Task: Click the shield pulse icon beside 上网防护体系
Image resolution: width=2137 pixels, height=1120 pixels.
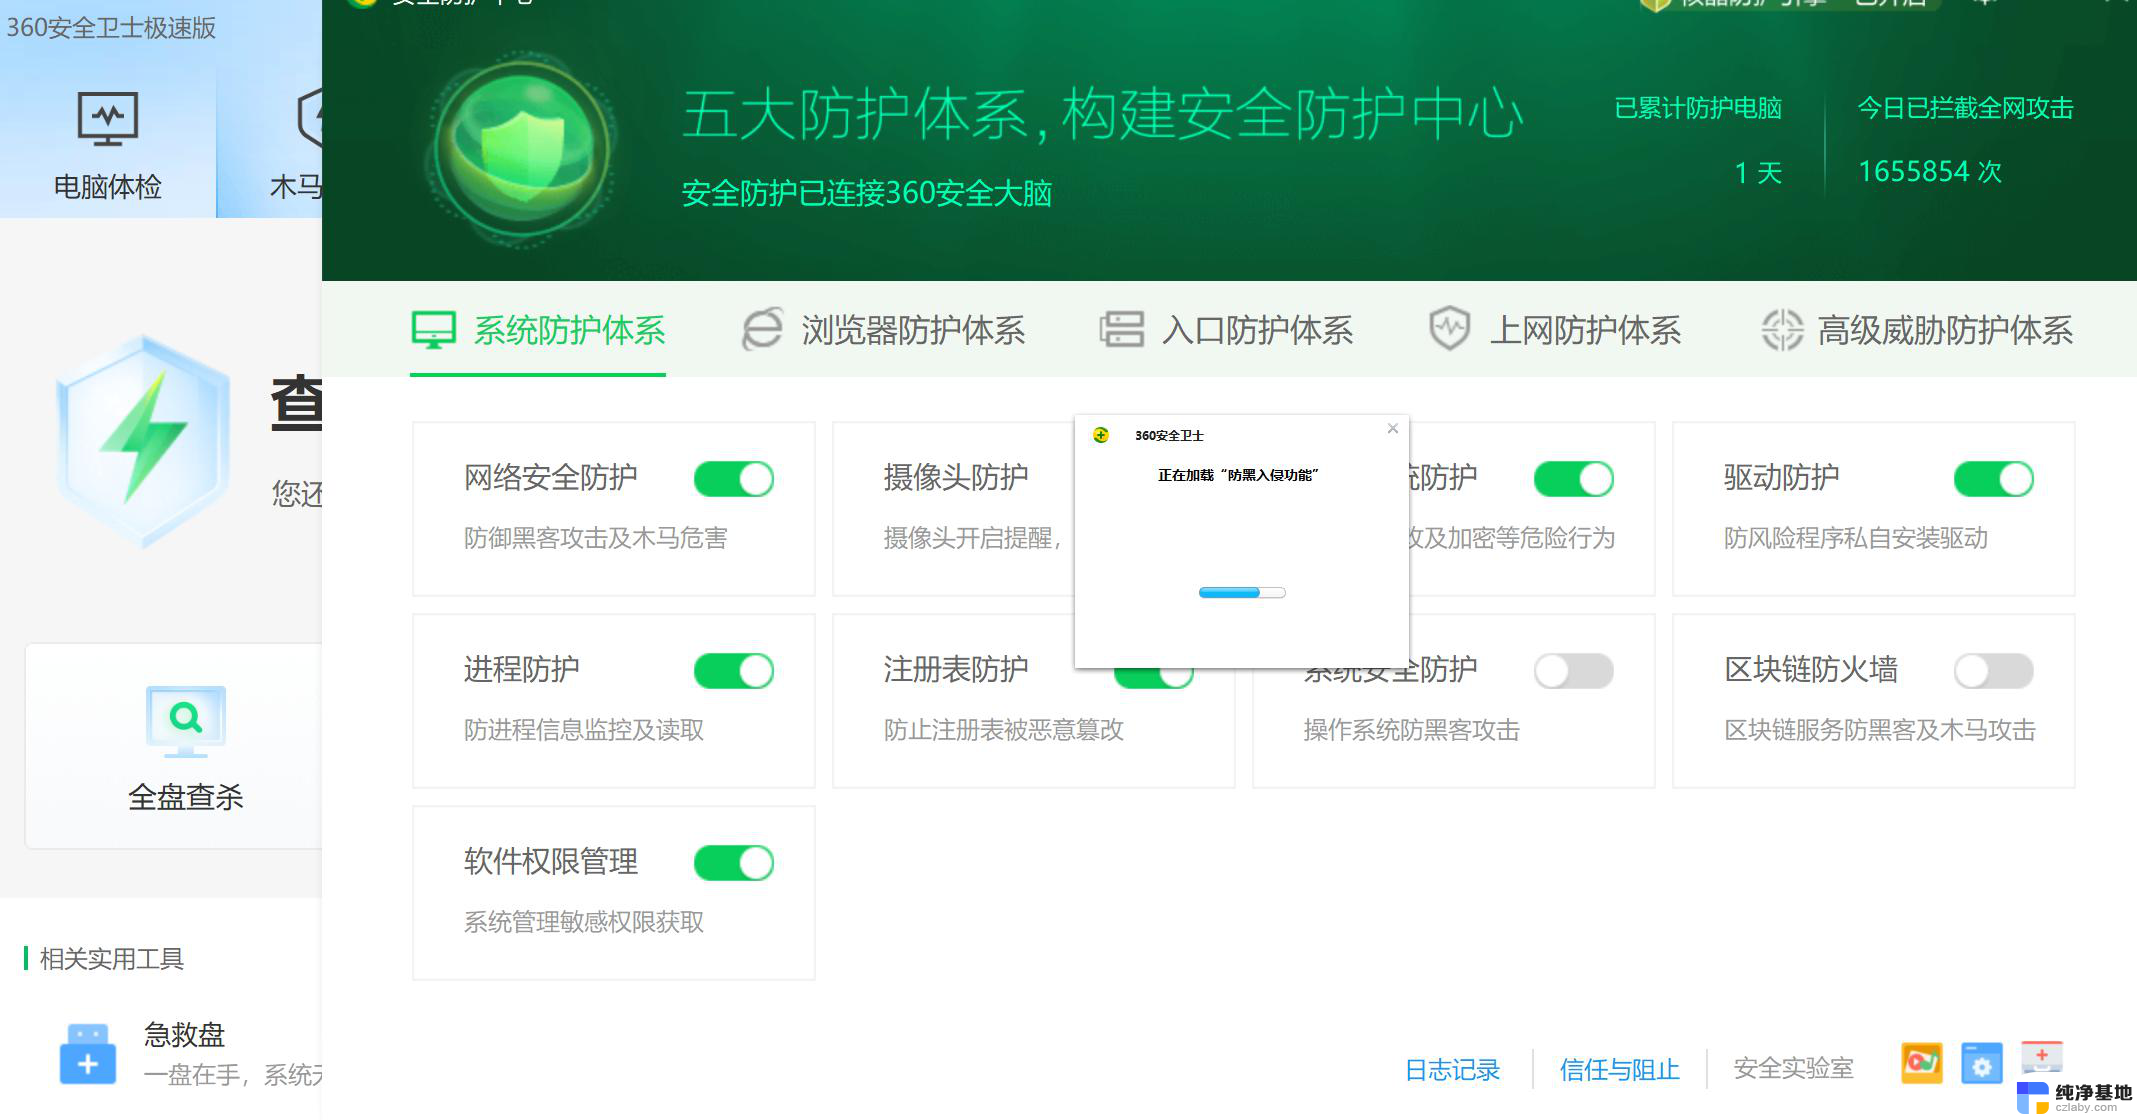Action: pos(1449,329)
